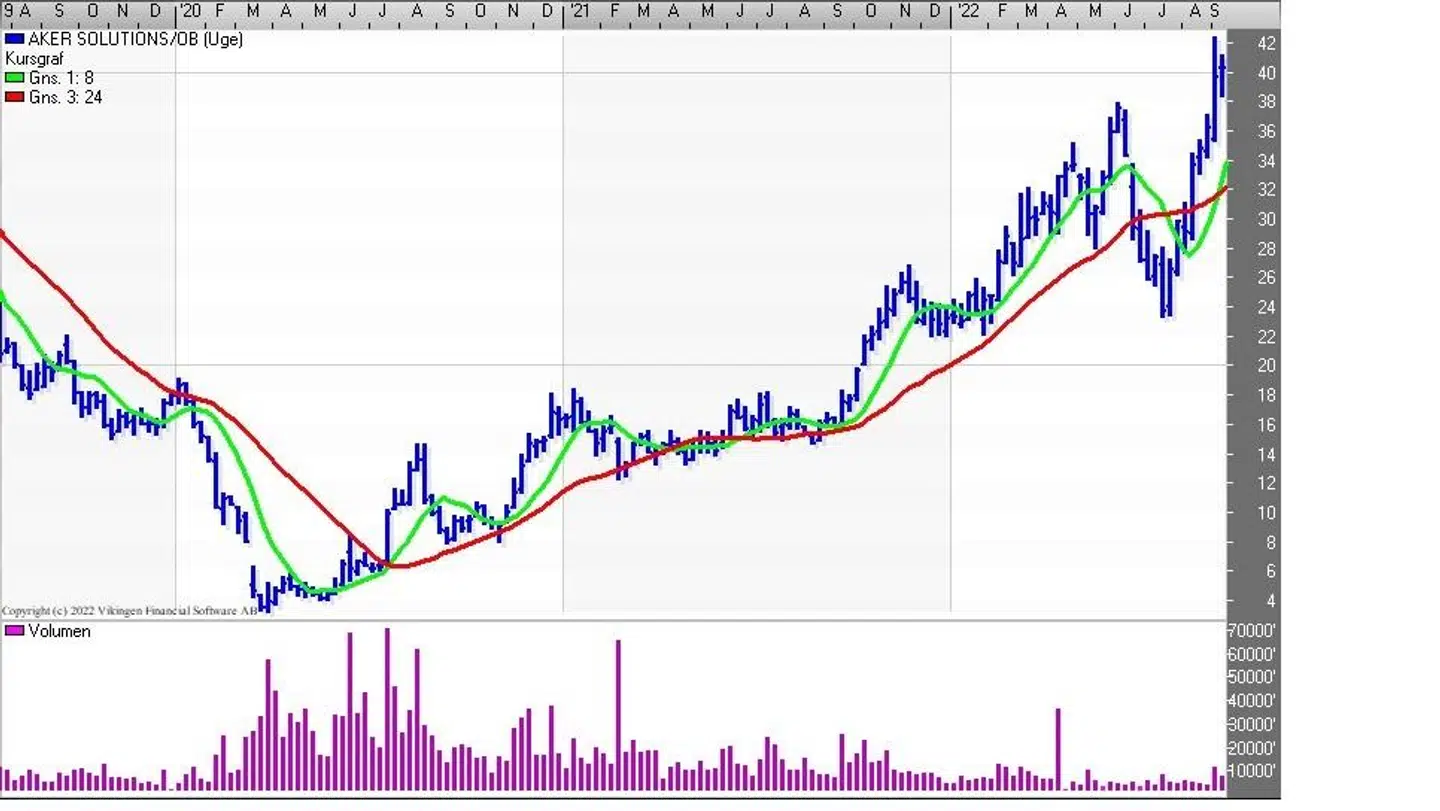The height and width of the screenshot is (811, 1440).
Task: Click the '22 year marker on time axis
Action: (x=966, y=11)
